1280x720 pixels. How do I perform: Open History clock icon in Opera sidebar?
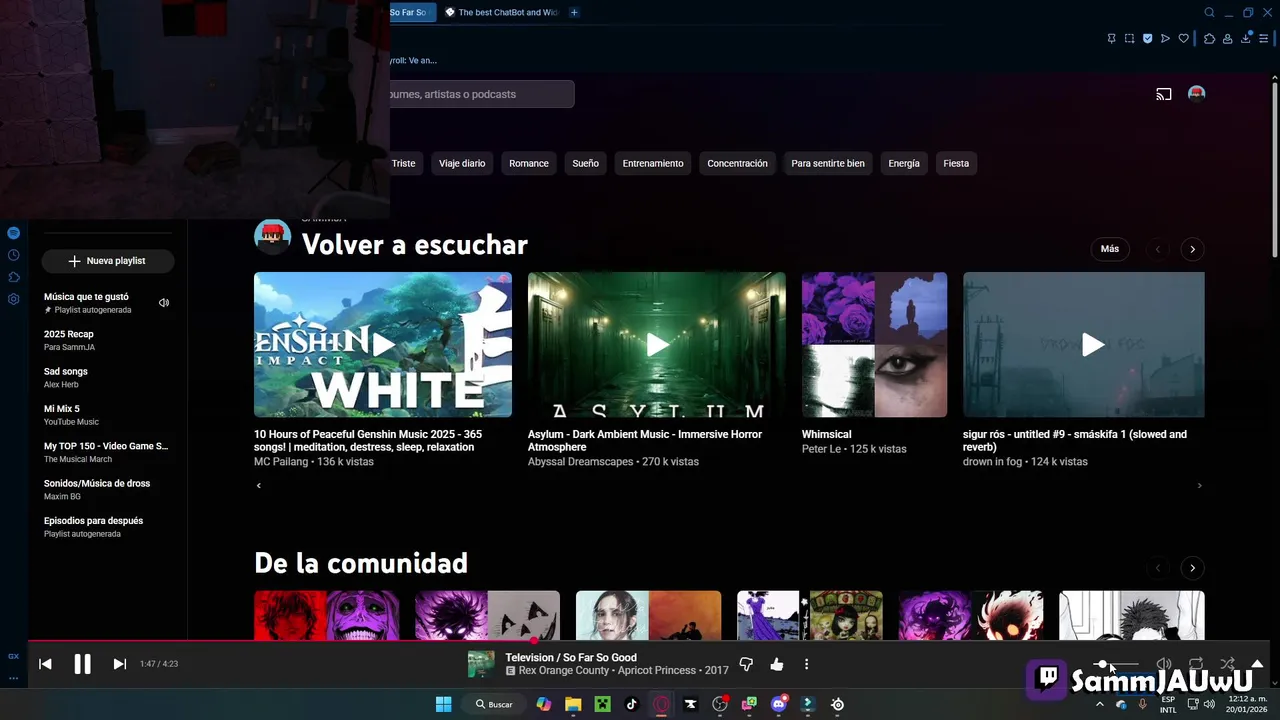13,255
